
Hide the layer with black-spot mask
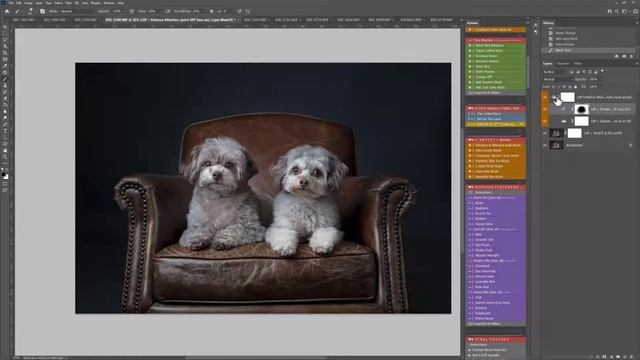pyautogui.click(x=545, y=109)
